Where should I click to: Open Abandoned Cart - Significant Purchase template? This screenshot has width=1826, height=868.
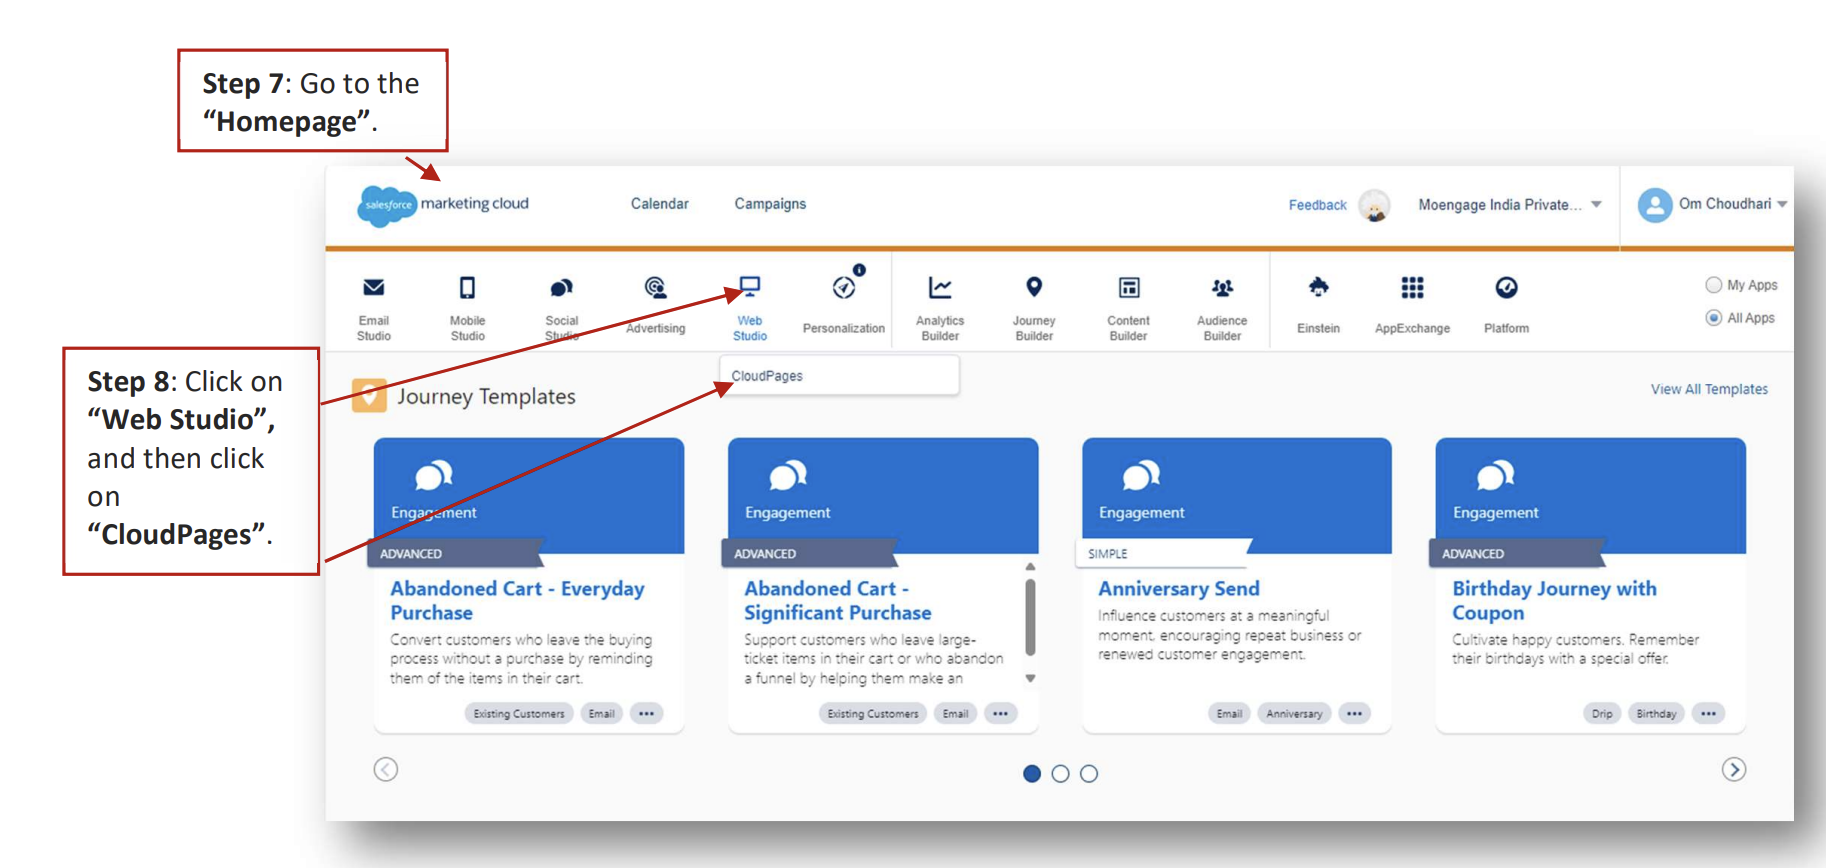(837, 601)
